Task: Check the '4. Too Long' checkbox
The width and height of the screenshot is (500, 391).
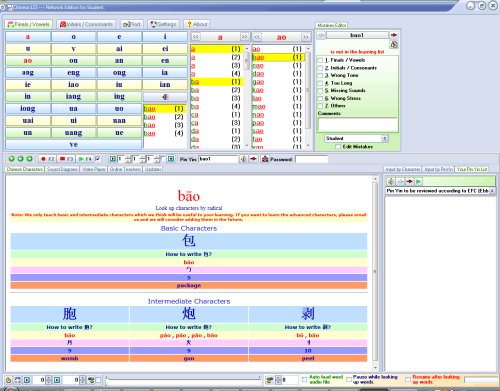Action: pyautogui.click(x=320, y=83)
